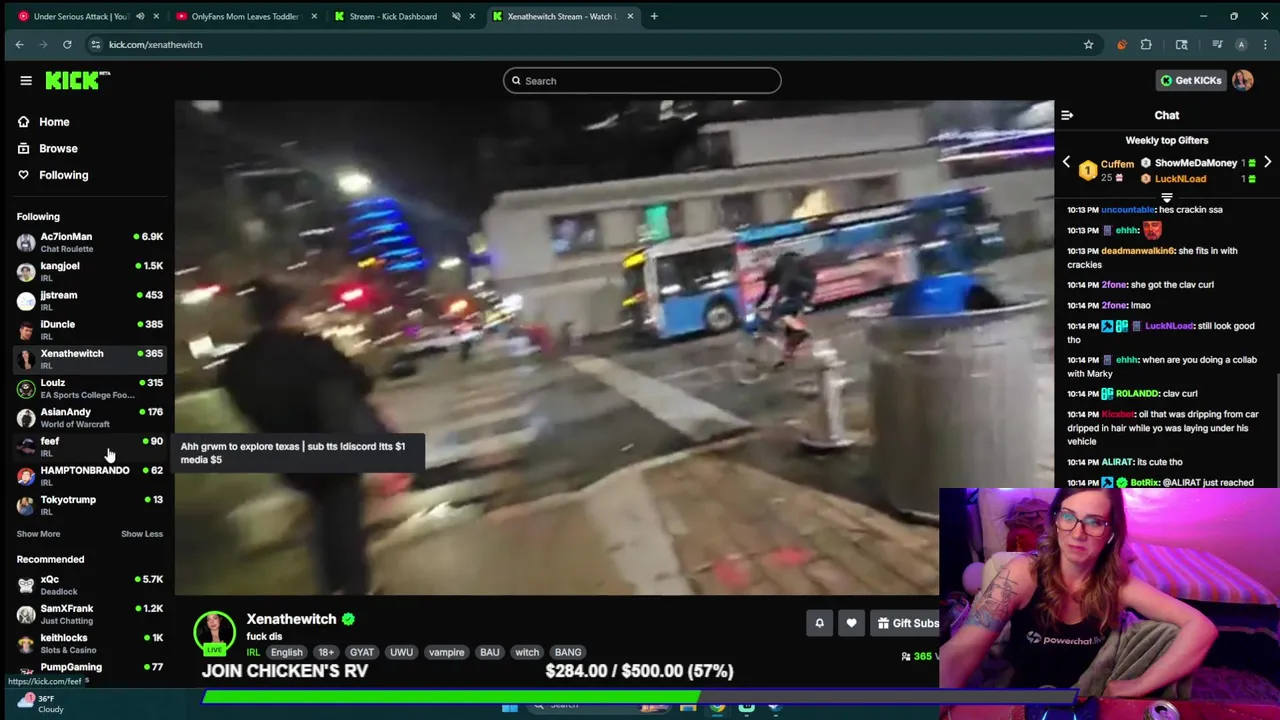Click chat username BotRix

click(1144, 483)
